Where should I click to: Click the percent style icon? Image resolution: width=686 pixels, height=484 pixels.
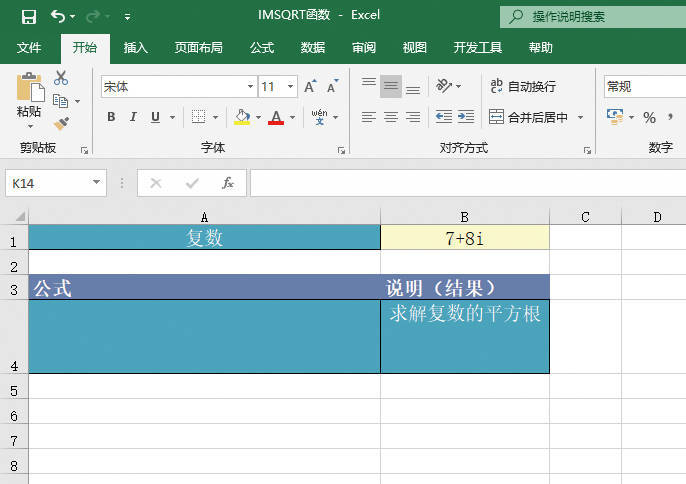(x=649, y=118)
